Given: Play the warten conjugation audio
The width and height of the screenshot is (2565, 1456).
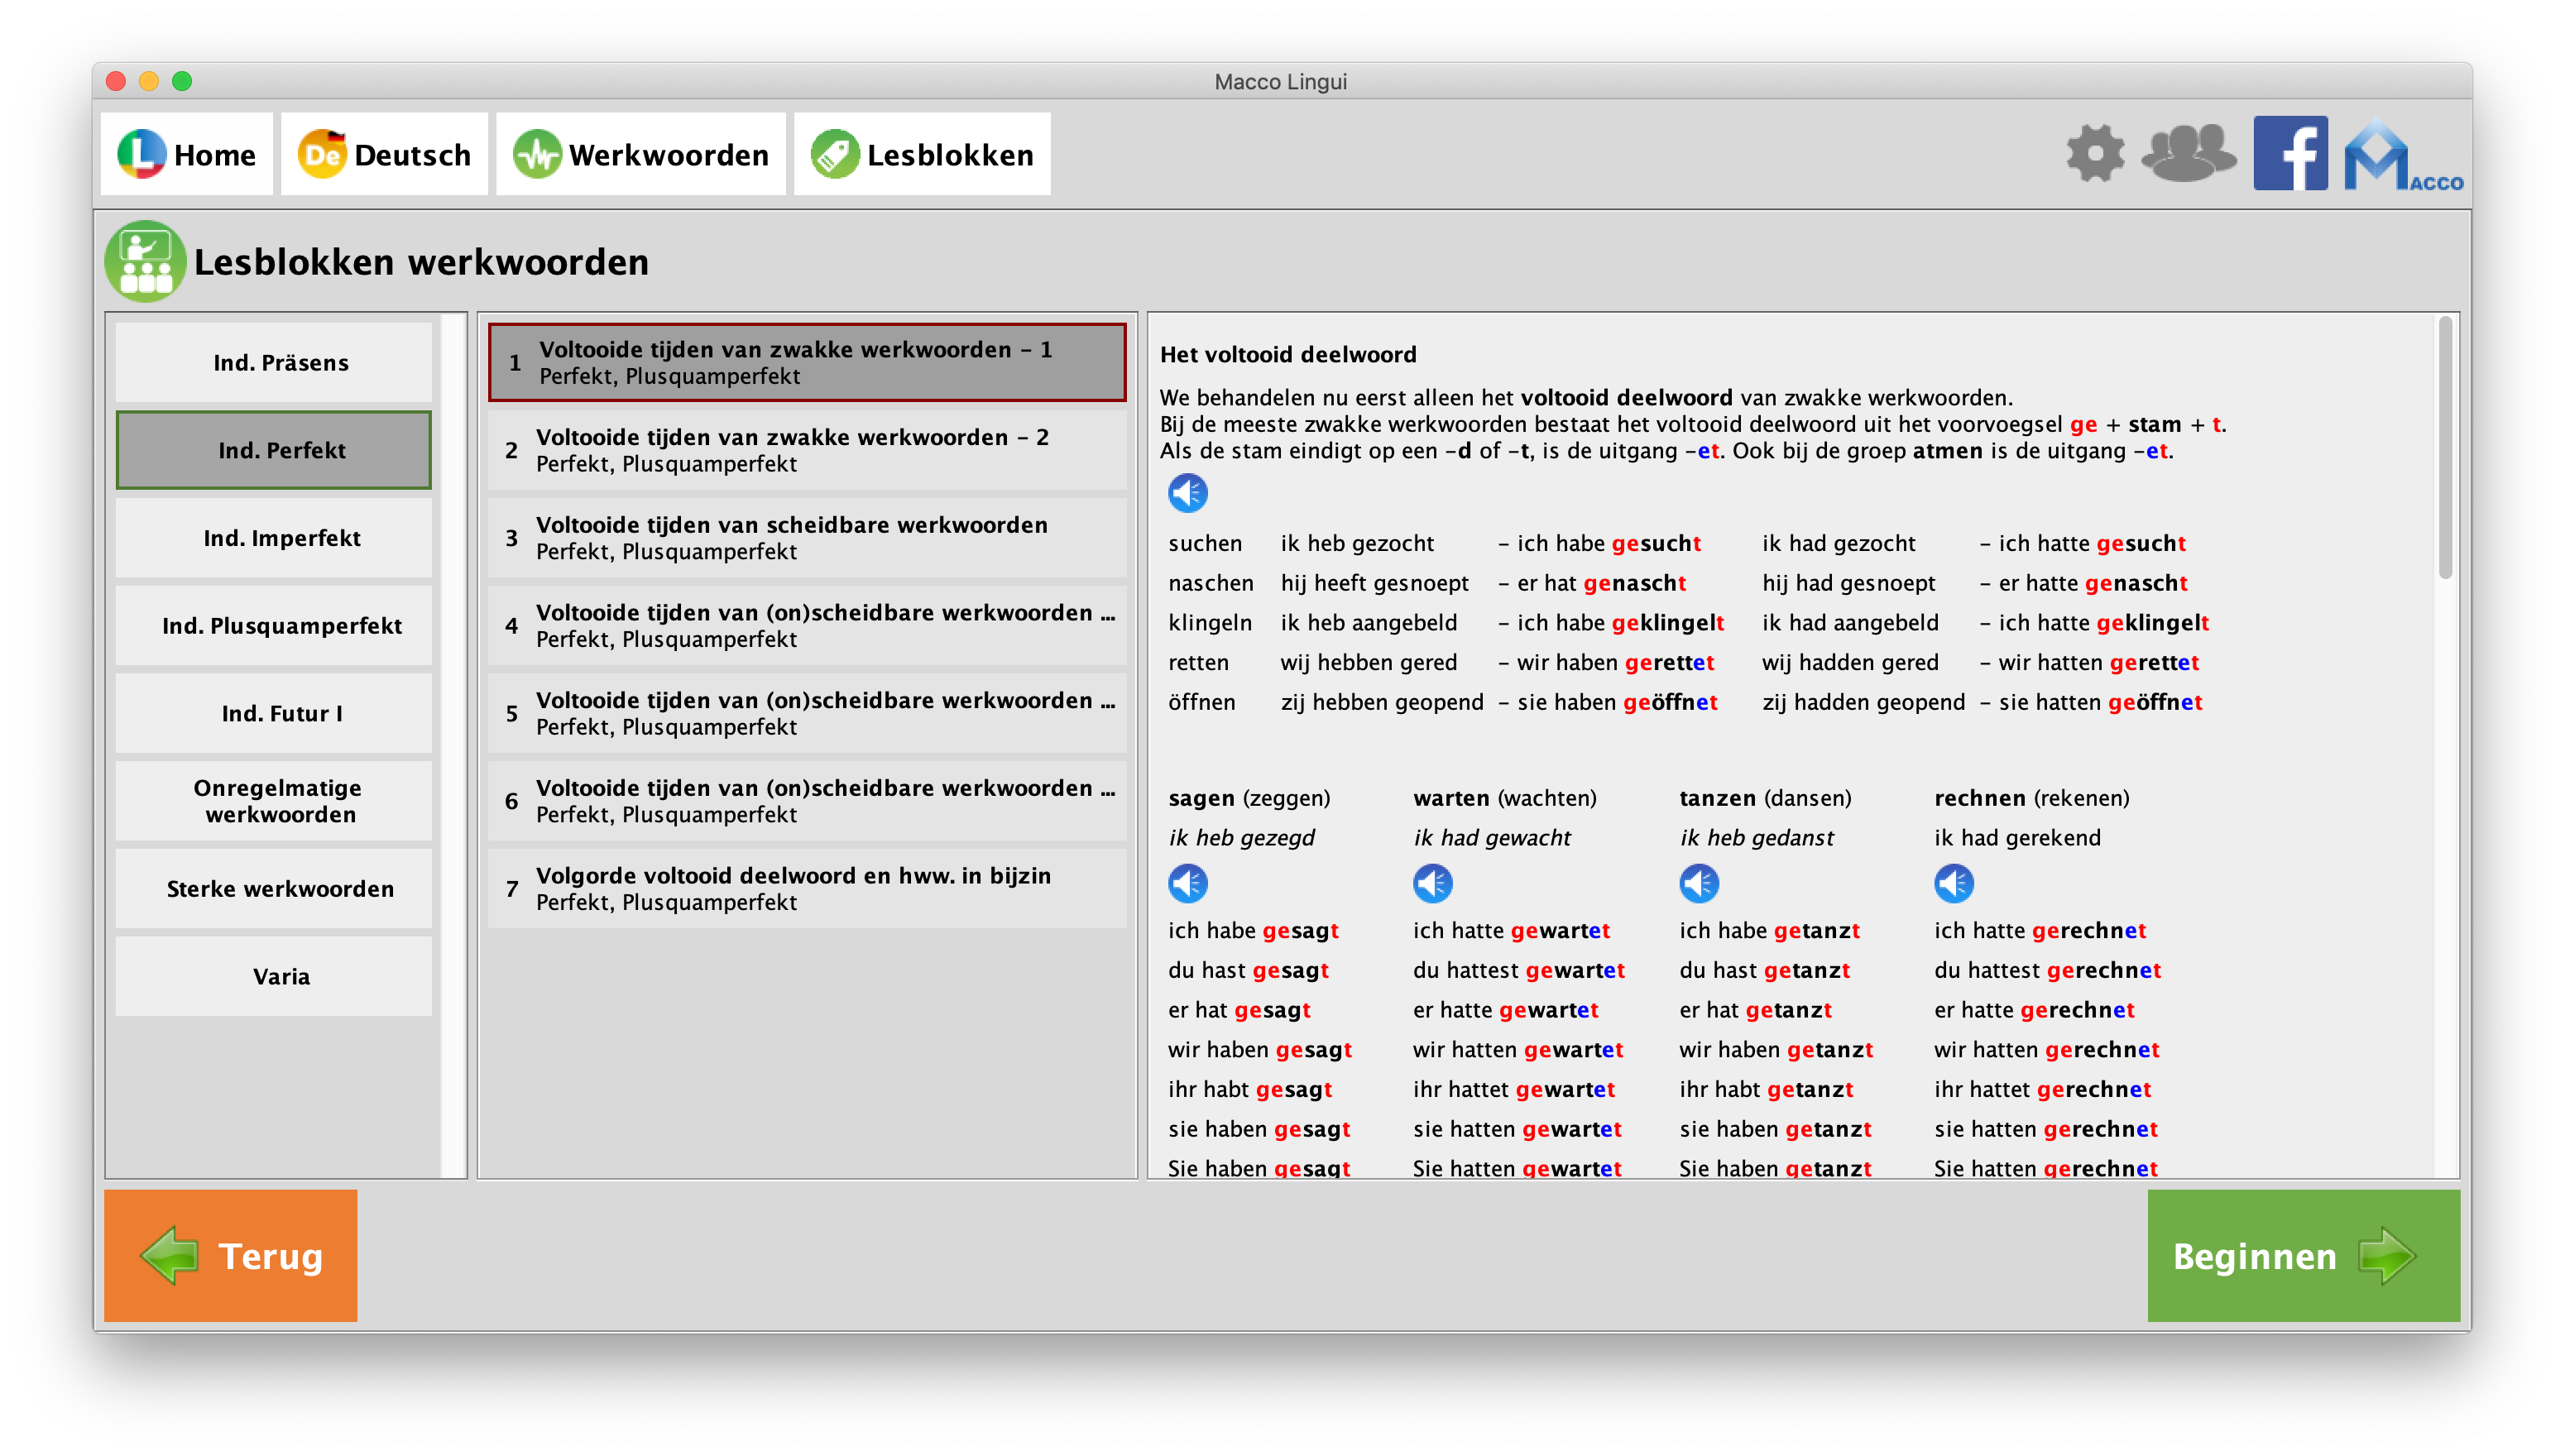Looking at the screenshot, I should [x=1432, y=883].
